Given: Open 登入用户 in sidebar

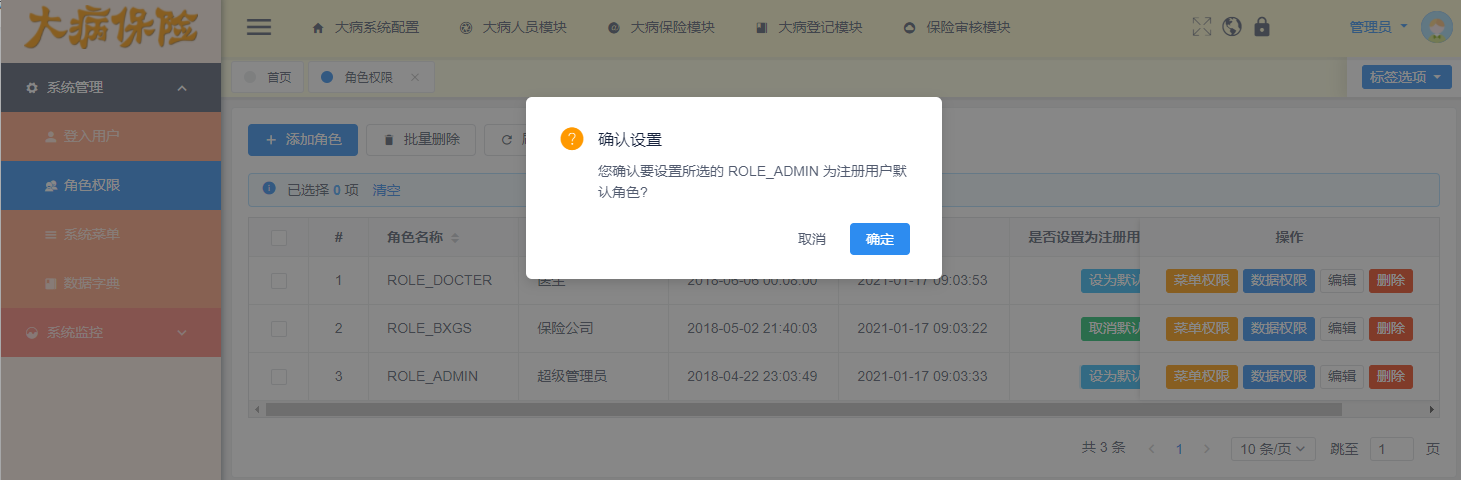Looking at the screenshot, I should click(110, 136).
